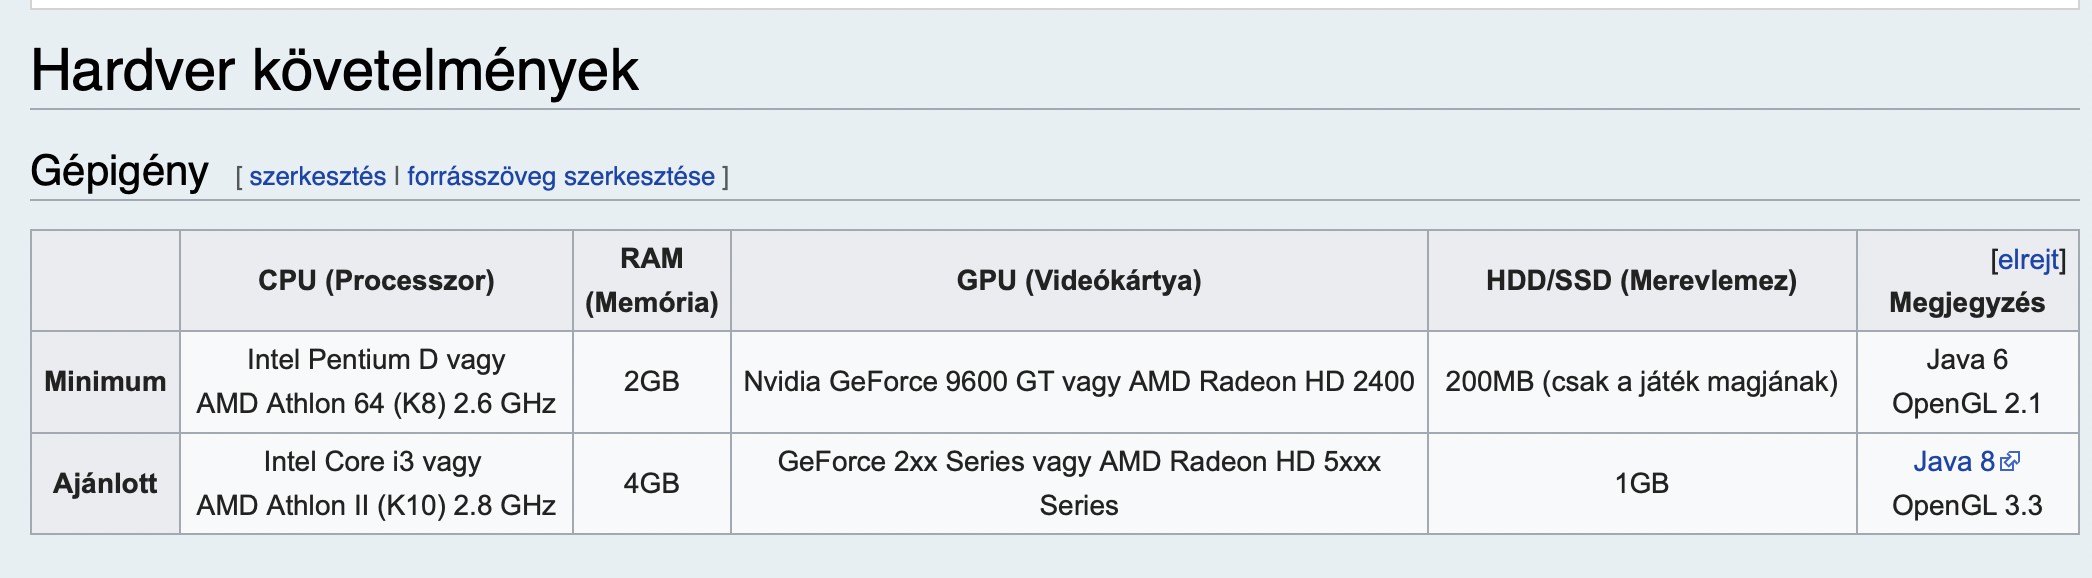Select the GPU (Videókártya) column header

pyautogui.click(x=1078, y=281)
